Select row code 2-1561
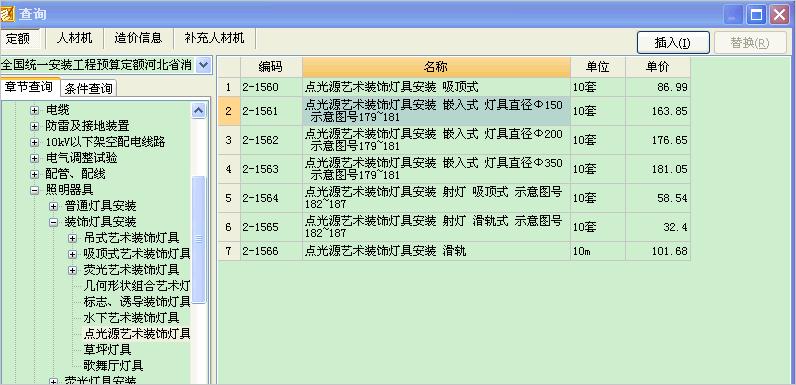796x385 pixels. [271, 111]
